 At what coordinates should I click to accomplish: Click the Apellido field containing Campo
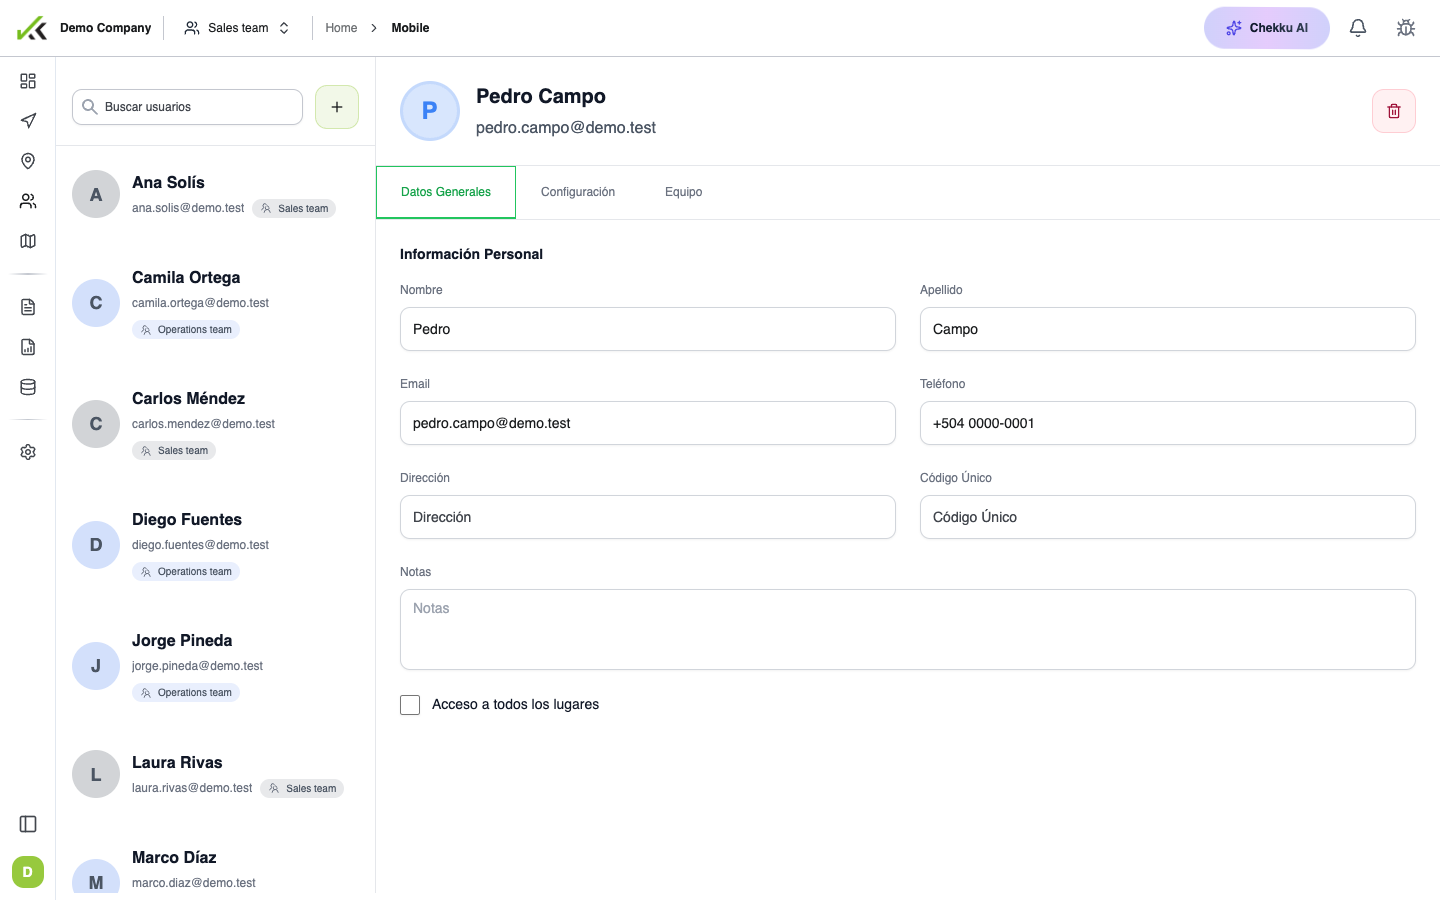(1168, 329)
